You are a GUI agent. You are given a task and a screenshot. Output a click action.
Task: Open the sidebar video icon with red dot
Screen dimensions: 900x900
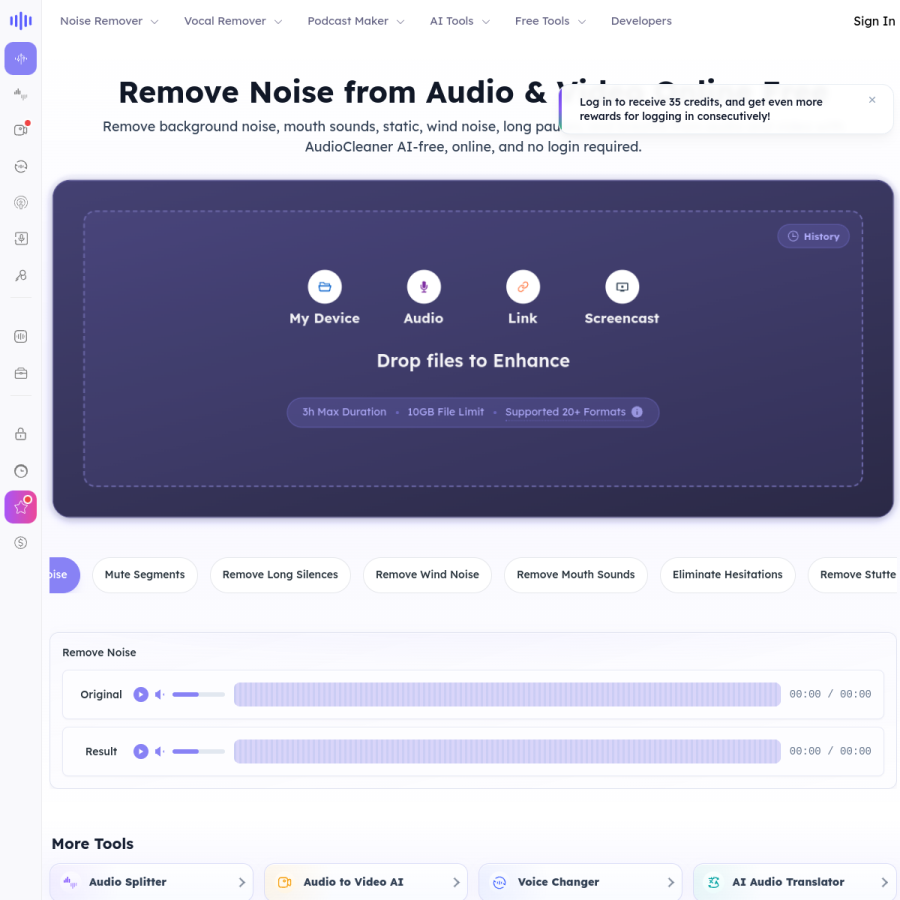tap(21, 129)
